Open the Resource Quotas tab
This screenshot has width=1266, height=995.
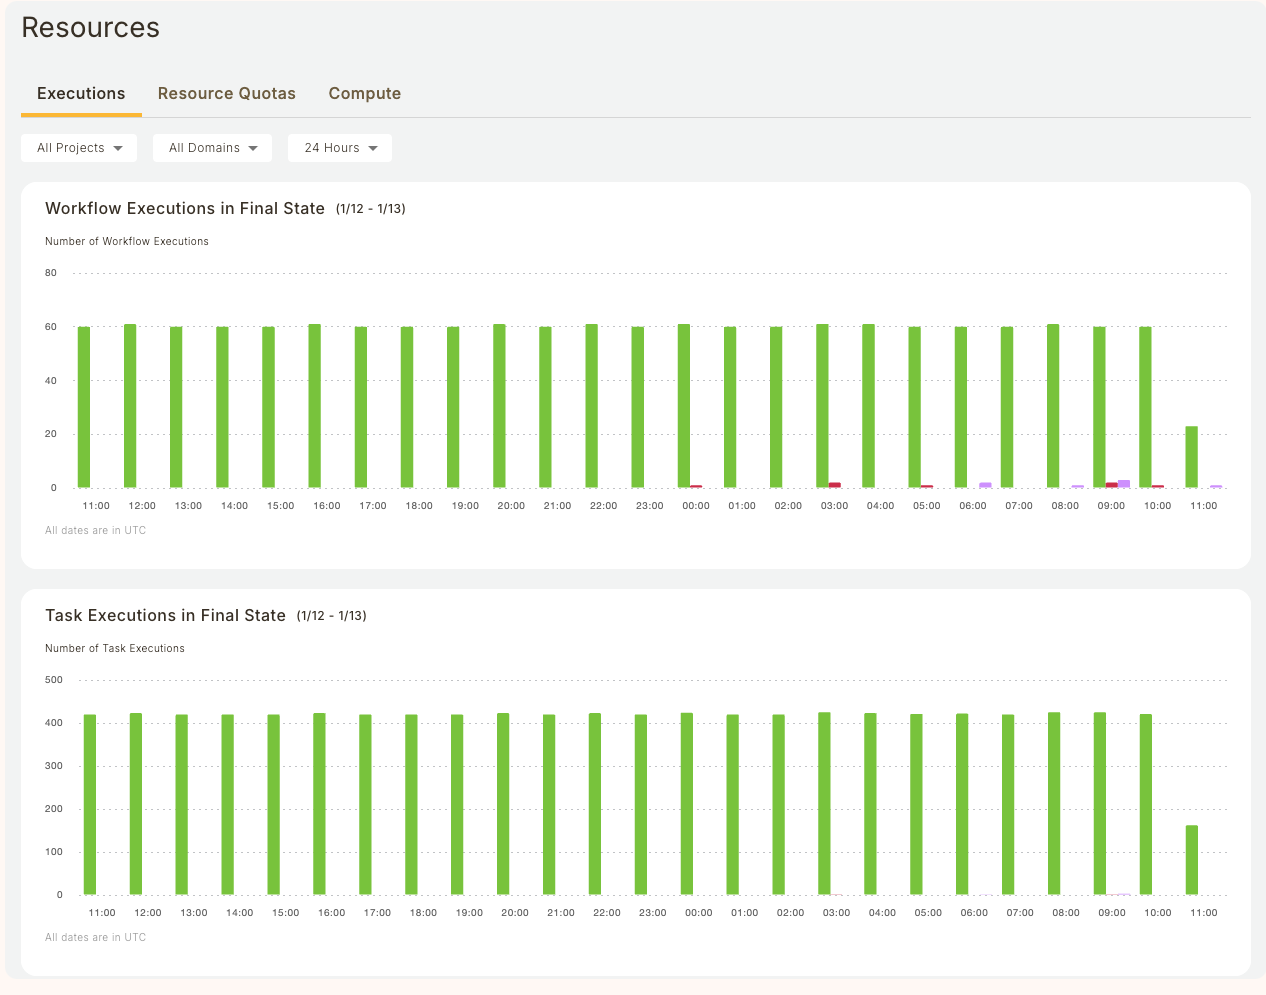[x=226, y=93]
